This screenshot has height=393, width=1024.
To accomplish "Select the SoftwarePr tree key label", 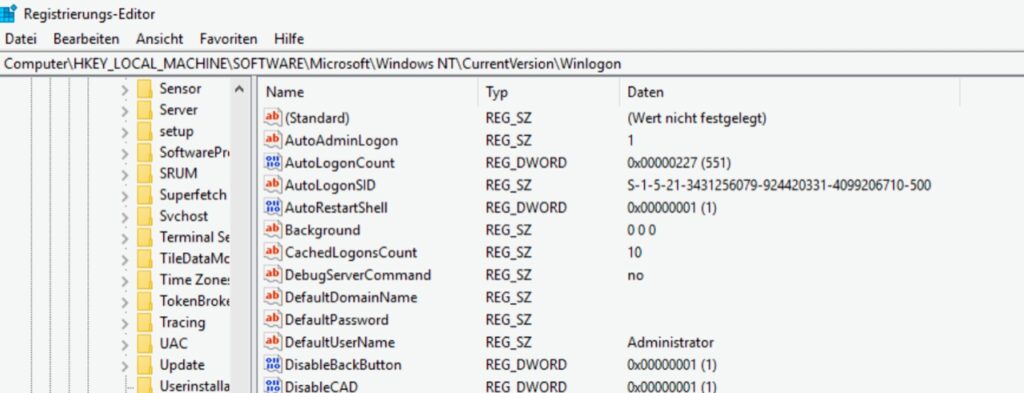I will 194,153.
